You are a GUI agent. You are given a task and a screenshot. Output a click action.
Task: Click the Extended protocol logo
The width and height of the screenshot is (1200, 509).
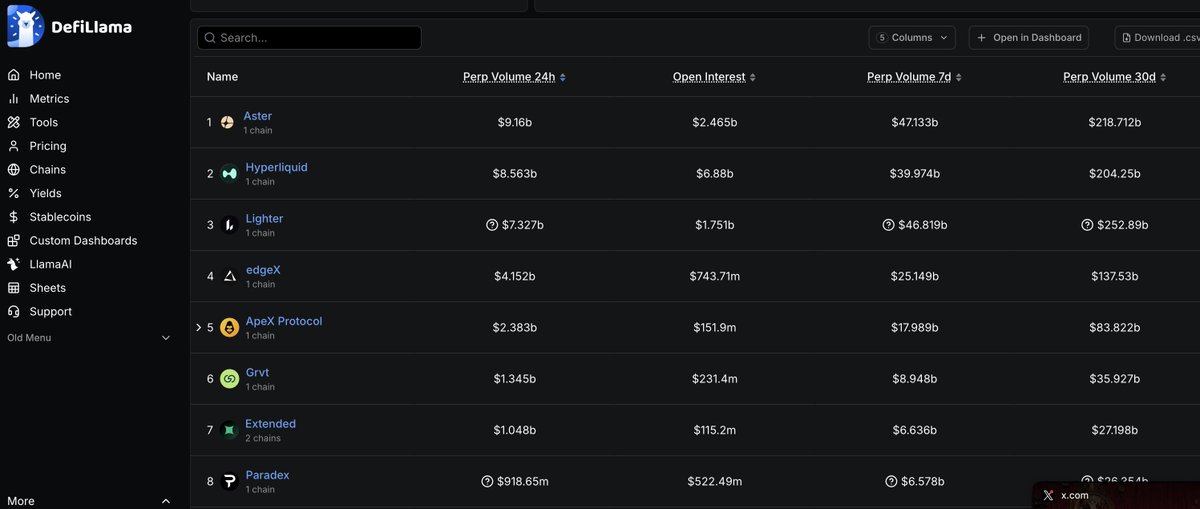click(229, 430)
